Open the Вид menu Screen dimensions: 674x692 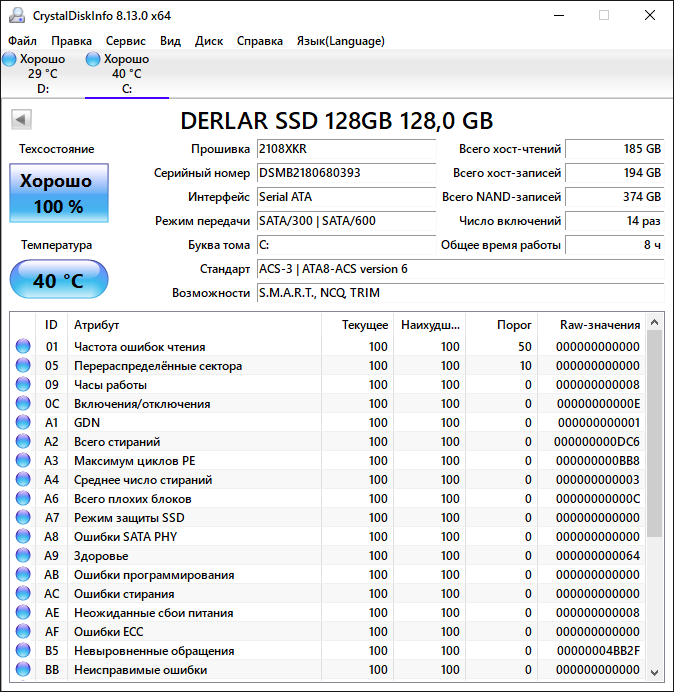[x=170, y=41]
